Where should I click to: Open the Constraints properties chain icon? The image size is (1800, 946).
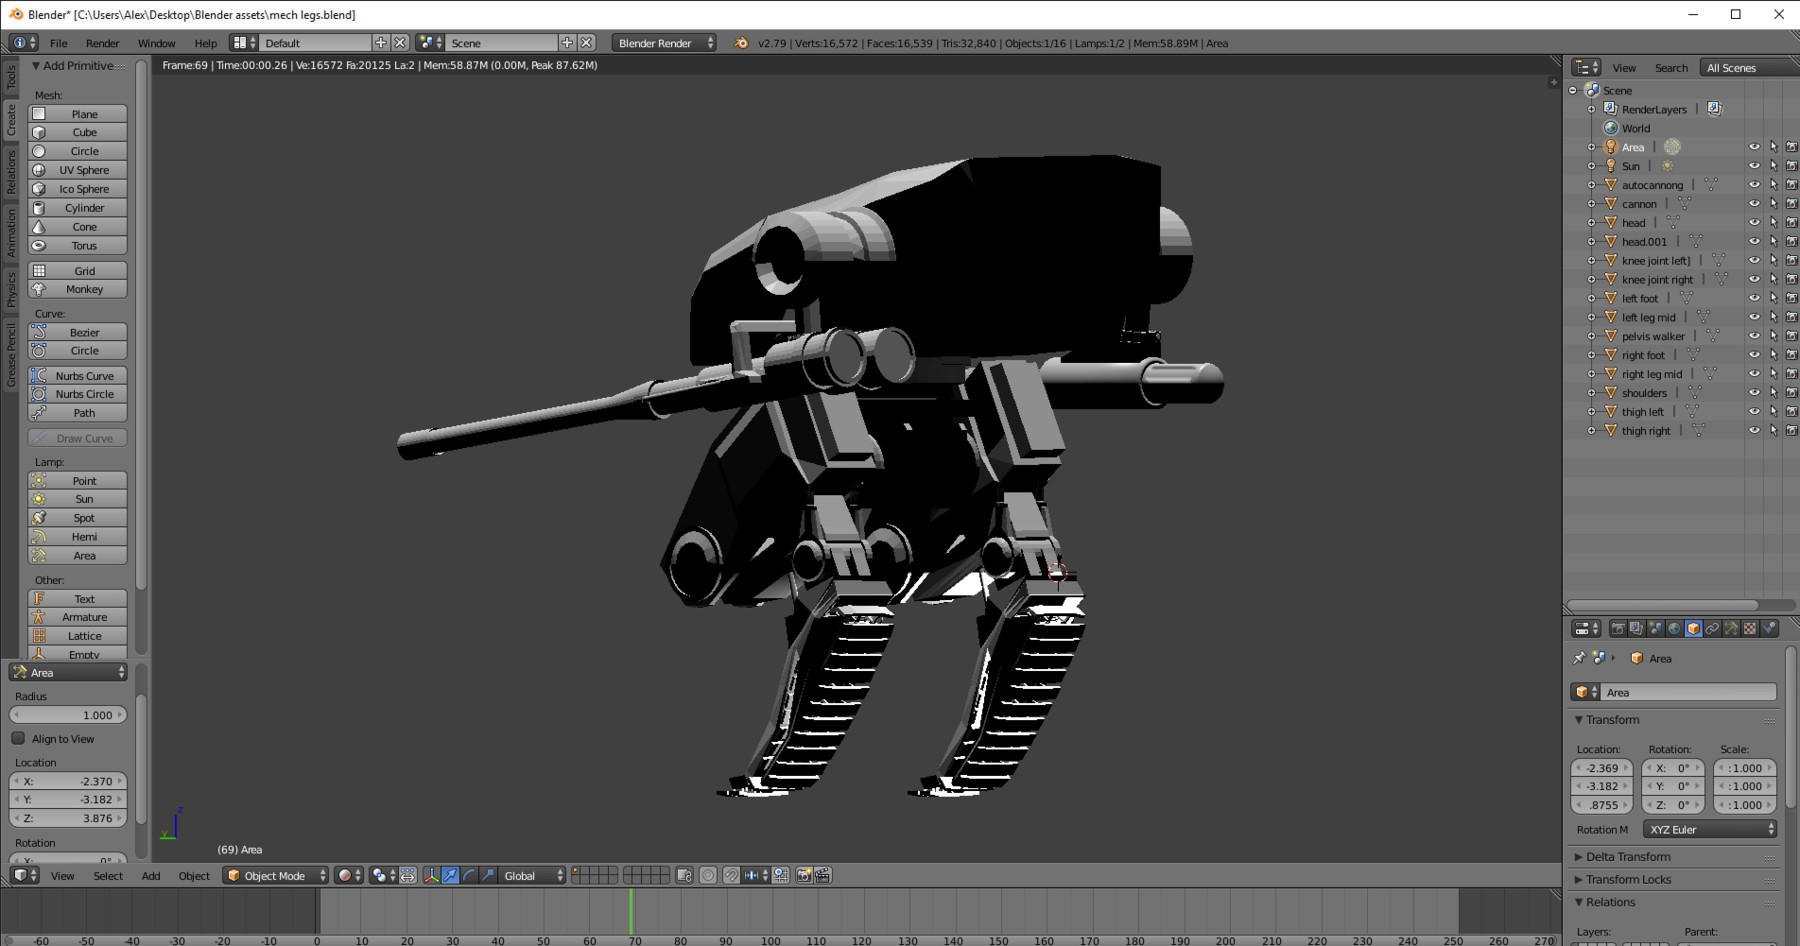pyautogui.click(x=1712, y=629)
